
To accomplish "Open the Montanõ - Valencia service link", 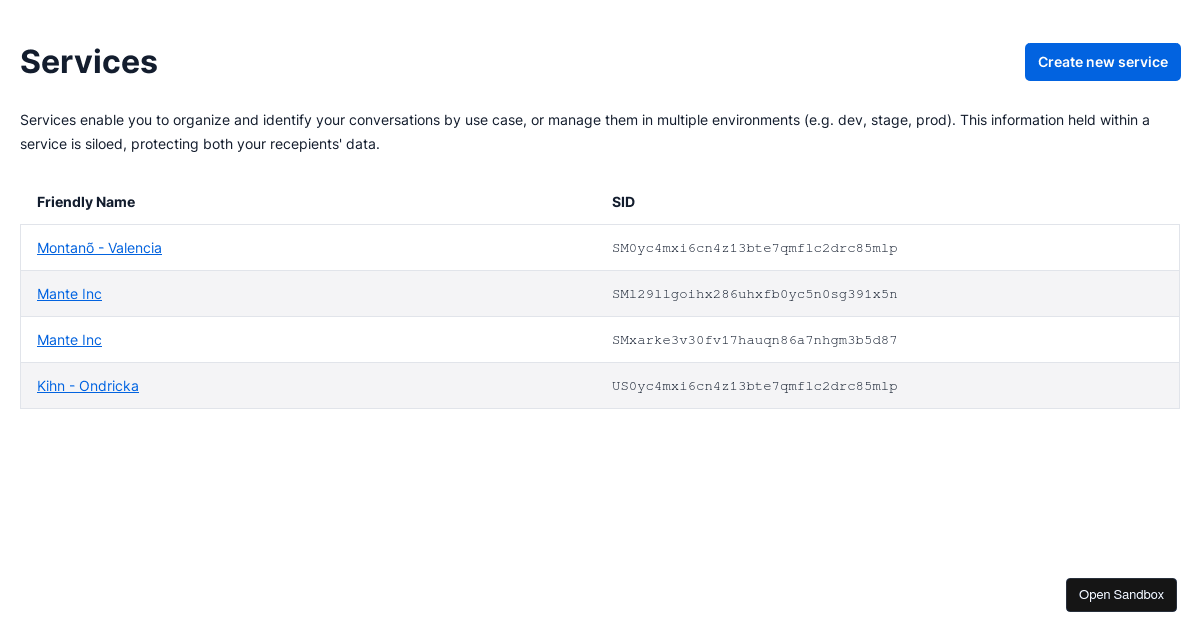I will (99, 248).
